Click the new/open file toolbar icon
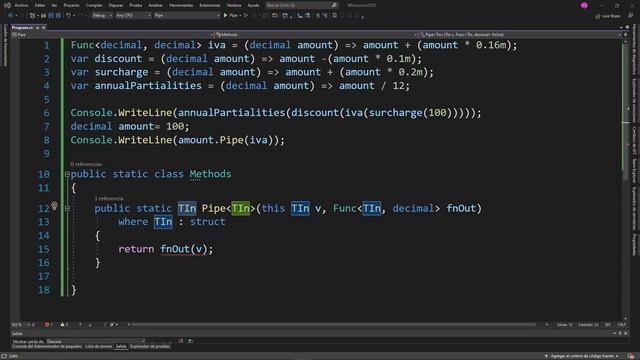The height and width of the screenshot is (360, 640). [x=32, y=16]
